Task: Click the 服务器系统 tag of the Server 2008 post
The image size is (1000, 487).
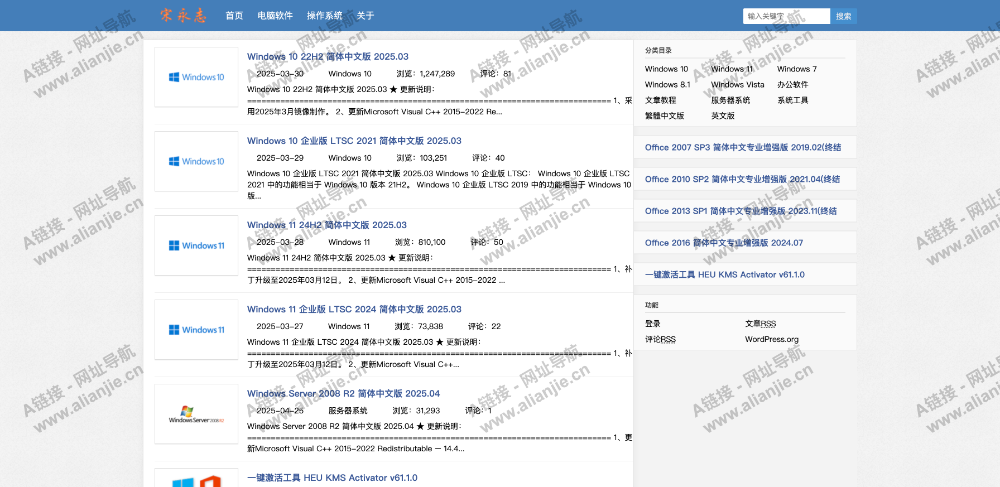Action: click(348, 411)
